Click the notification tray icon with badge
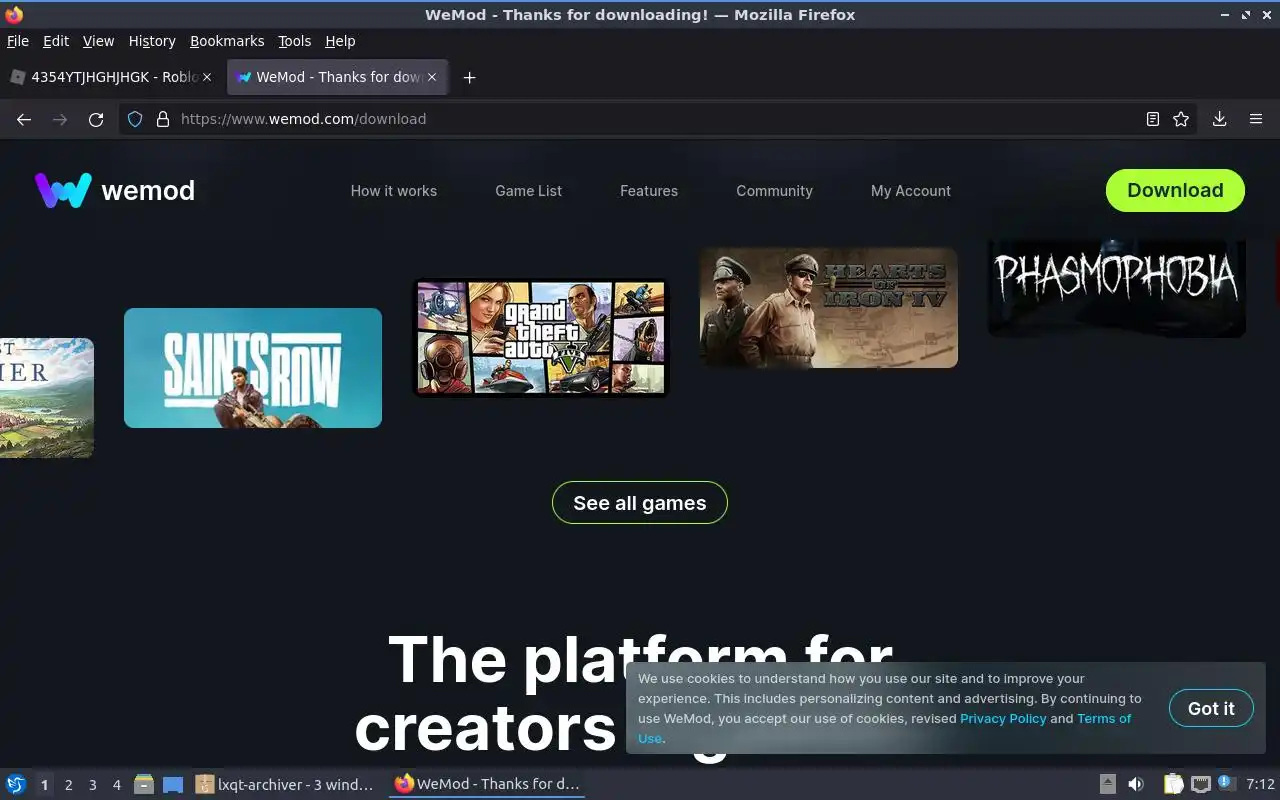The width and height of the screenshot is (1280, 800). [x=1227, y=783]
